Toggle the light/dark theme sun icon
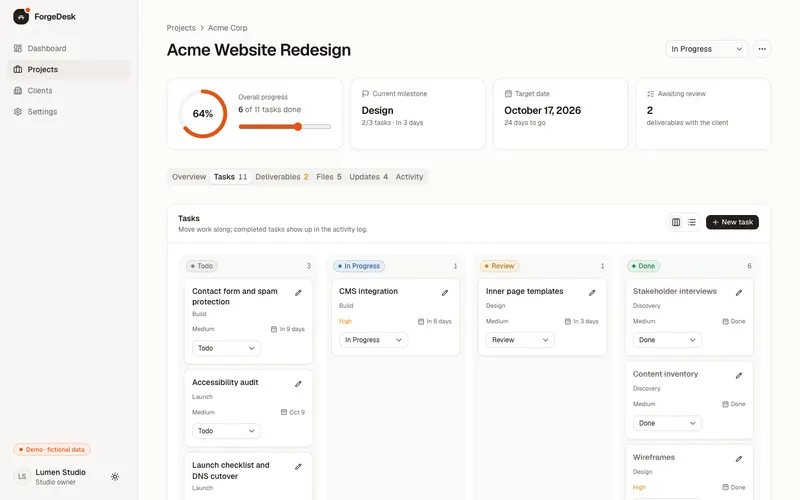This screenshot has height=500, width=800. click(x=115, y=477)
